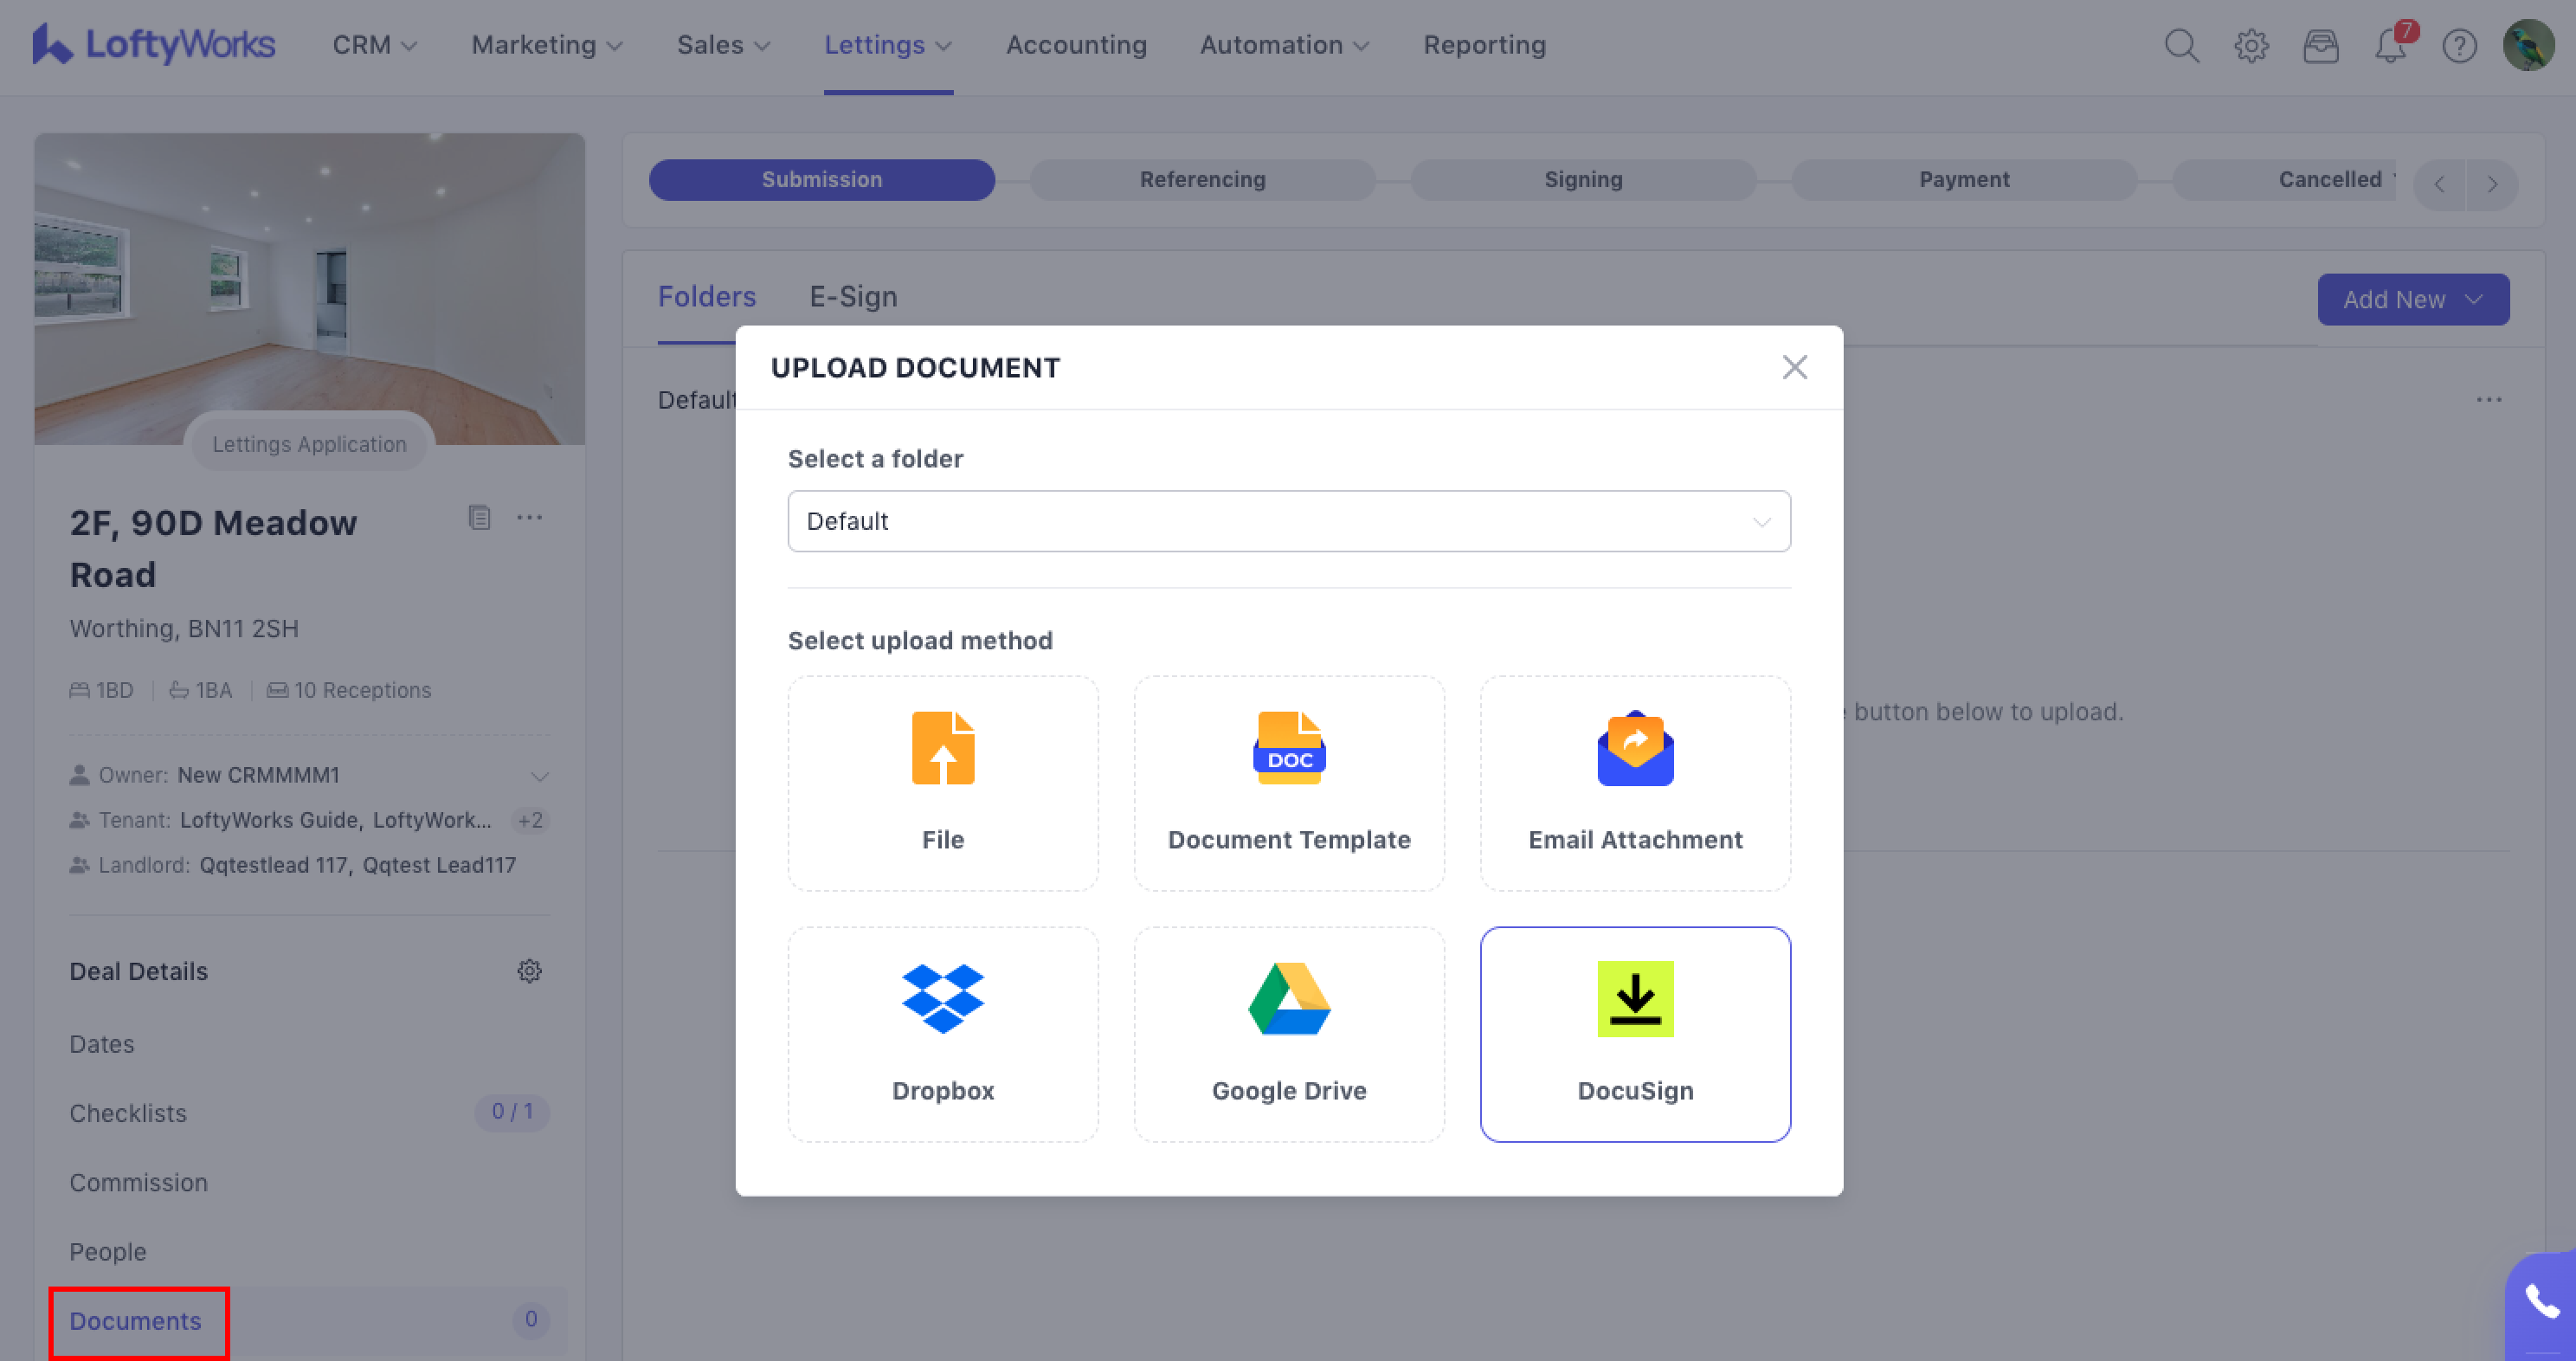The image size is (2576, 1361).
Task: Open the Select a folder dropdown
Action: tap(1288, 521)
